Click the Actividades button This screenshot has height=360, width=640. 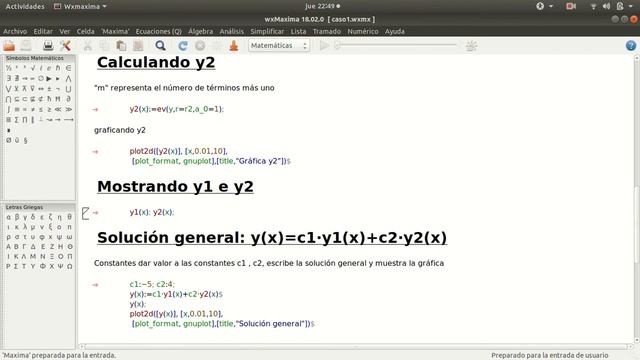pyautogui.click(x=25, y=7)
